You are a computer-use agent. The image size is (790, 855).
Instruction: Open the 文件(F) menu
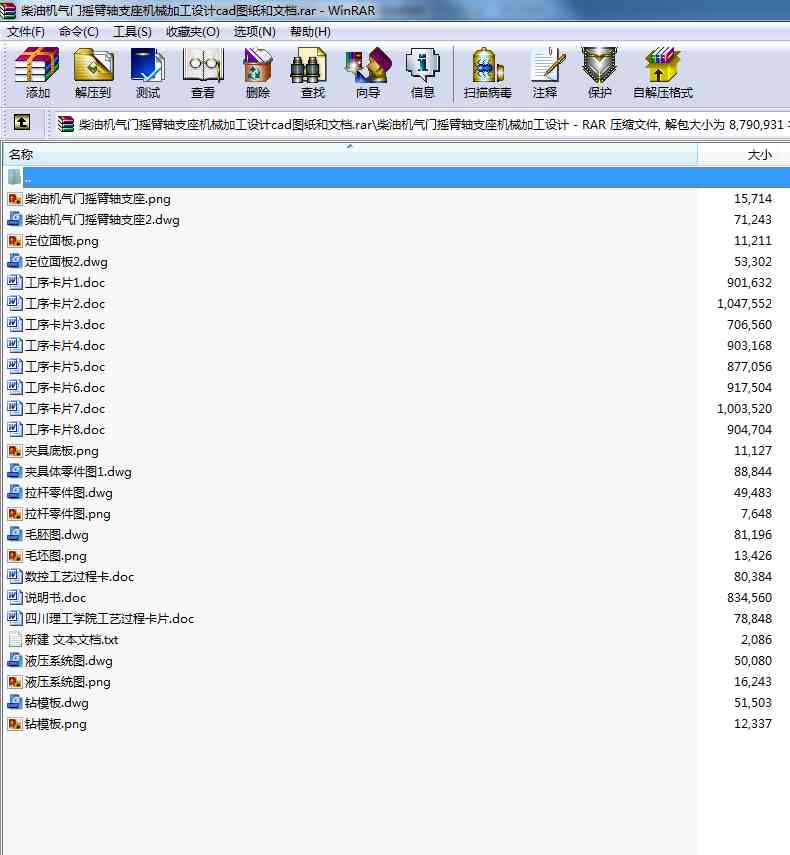pos(26,31)
